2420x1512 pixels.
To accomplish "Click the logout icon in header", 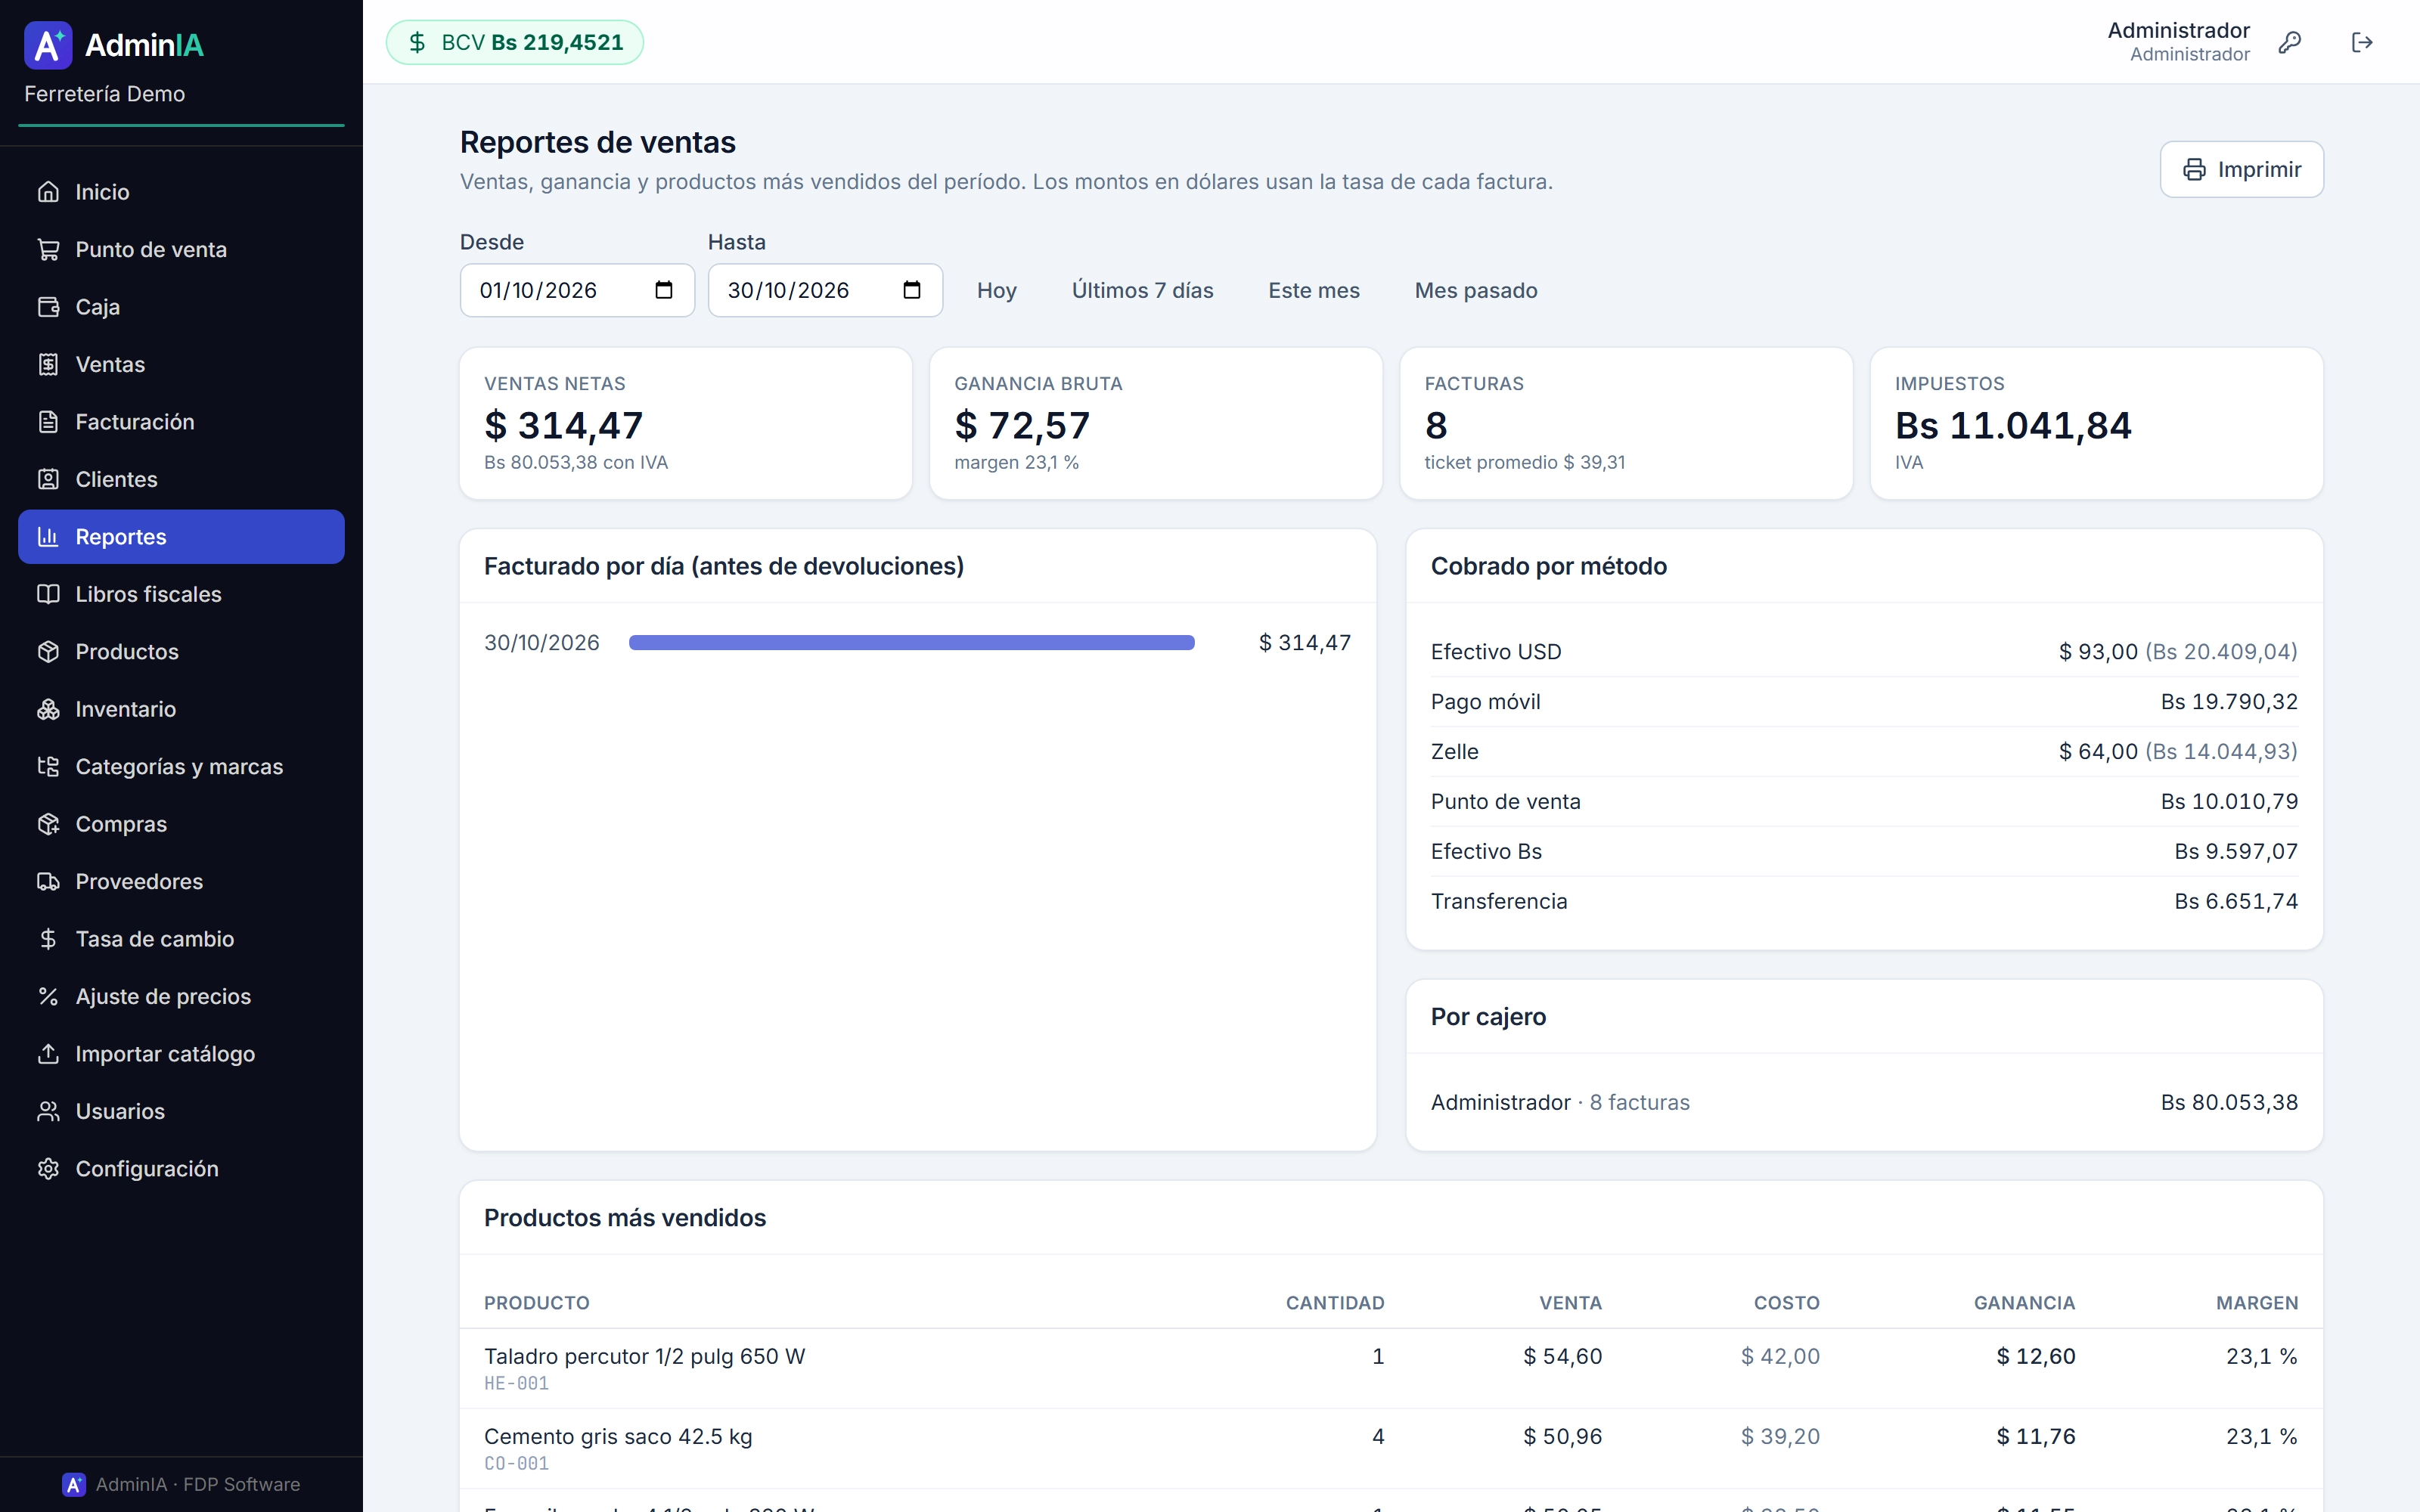I will [x=2362, y=42].
